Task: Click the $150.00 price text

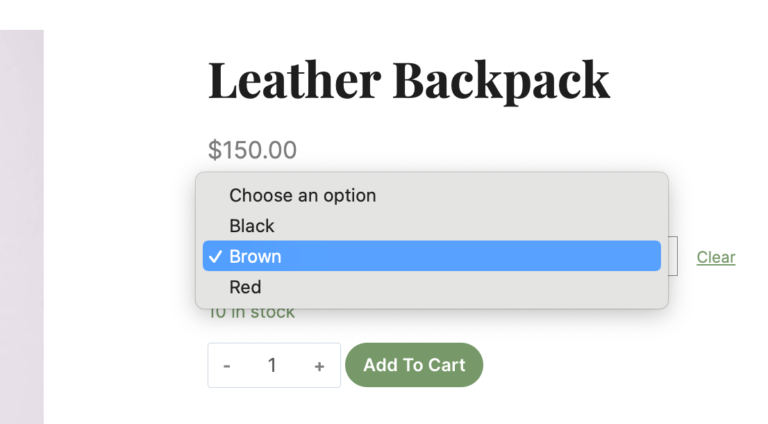Action: tap(252, 150)
